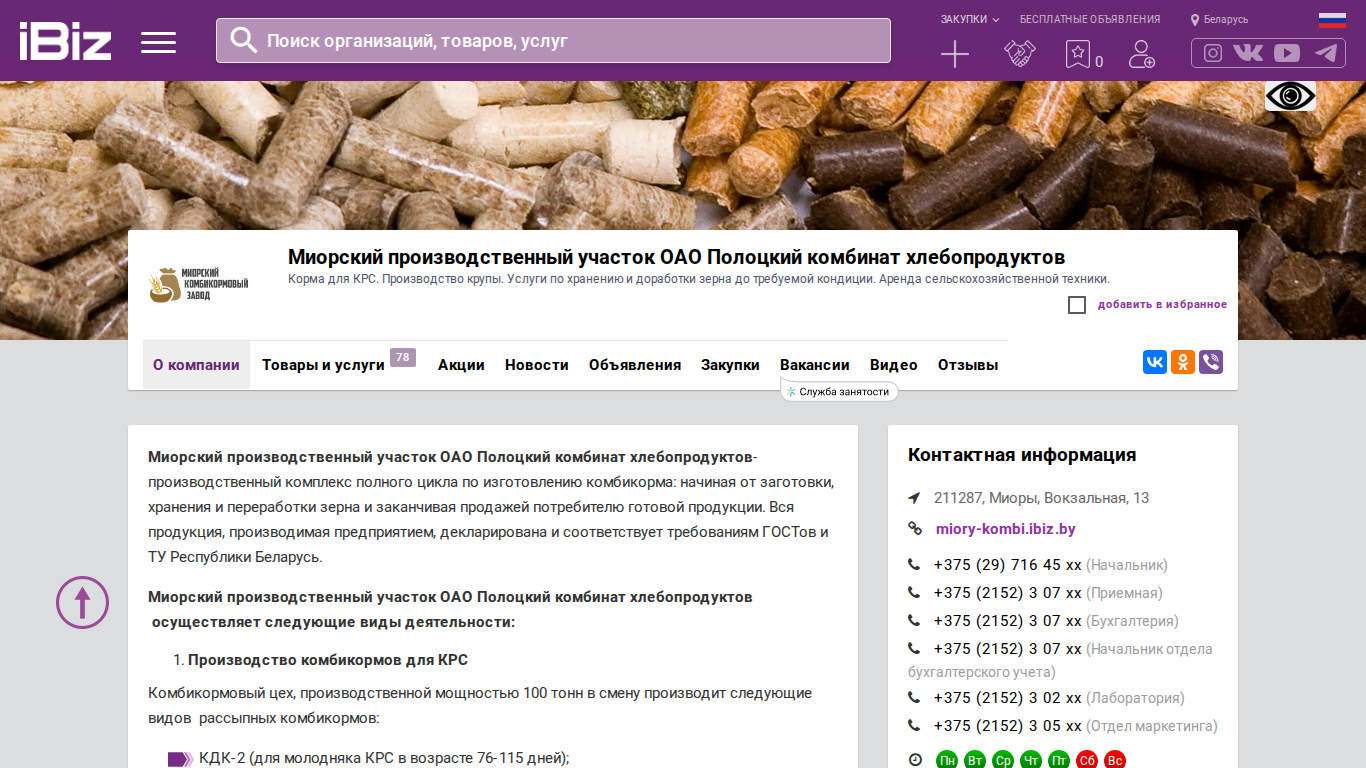1366x768 pixels.
Task: Select Вт working day circle
Action: tap(975, 760)
